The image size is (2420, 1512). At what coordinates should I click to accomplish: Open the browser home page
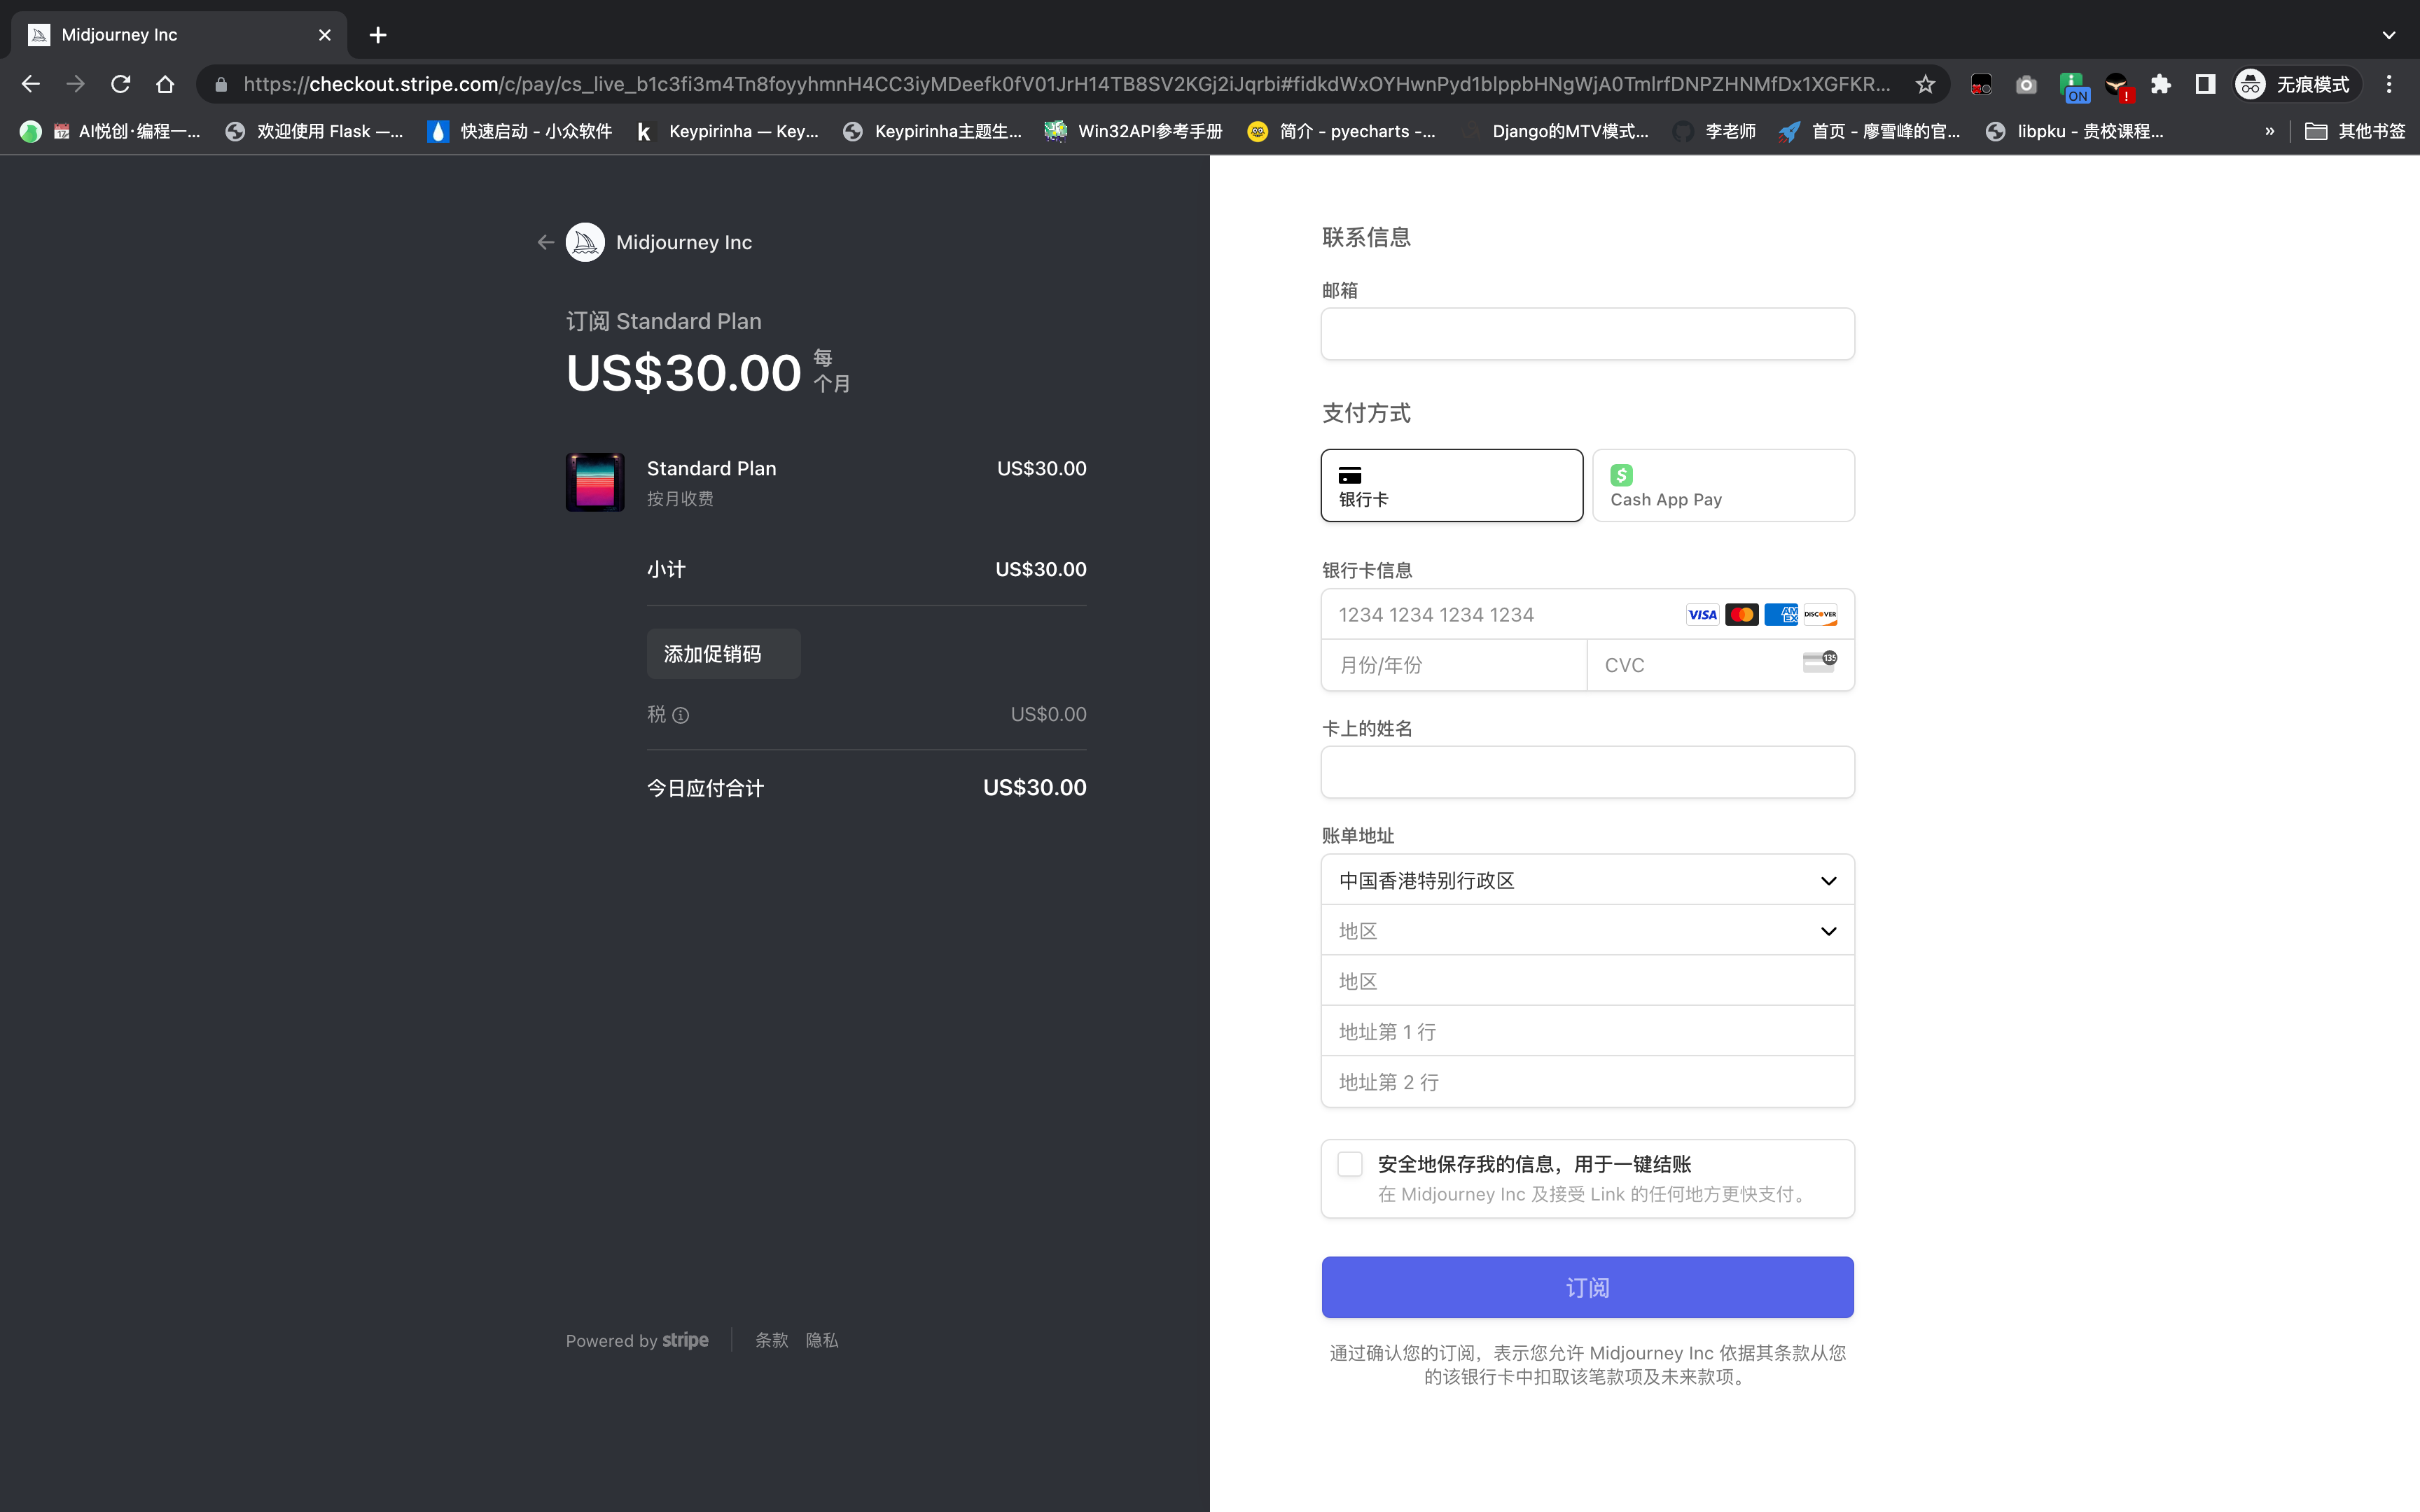tap(165, 84)
